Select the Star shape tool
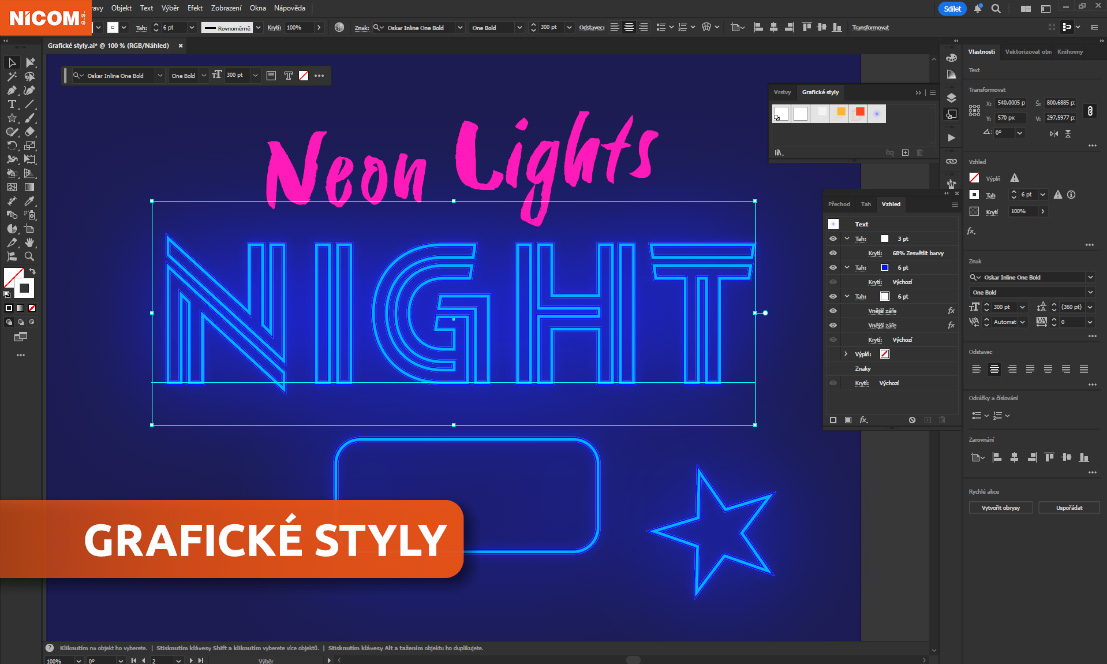The image size is (1107, 664). [x=11, y=118]
